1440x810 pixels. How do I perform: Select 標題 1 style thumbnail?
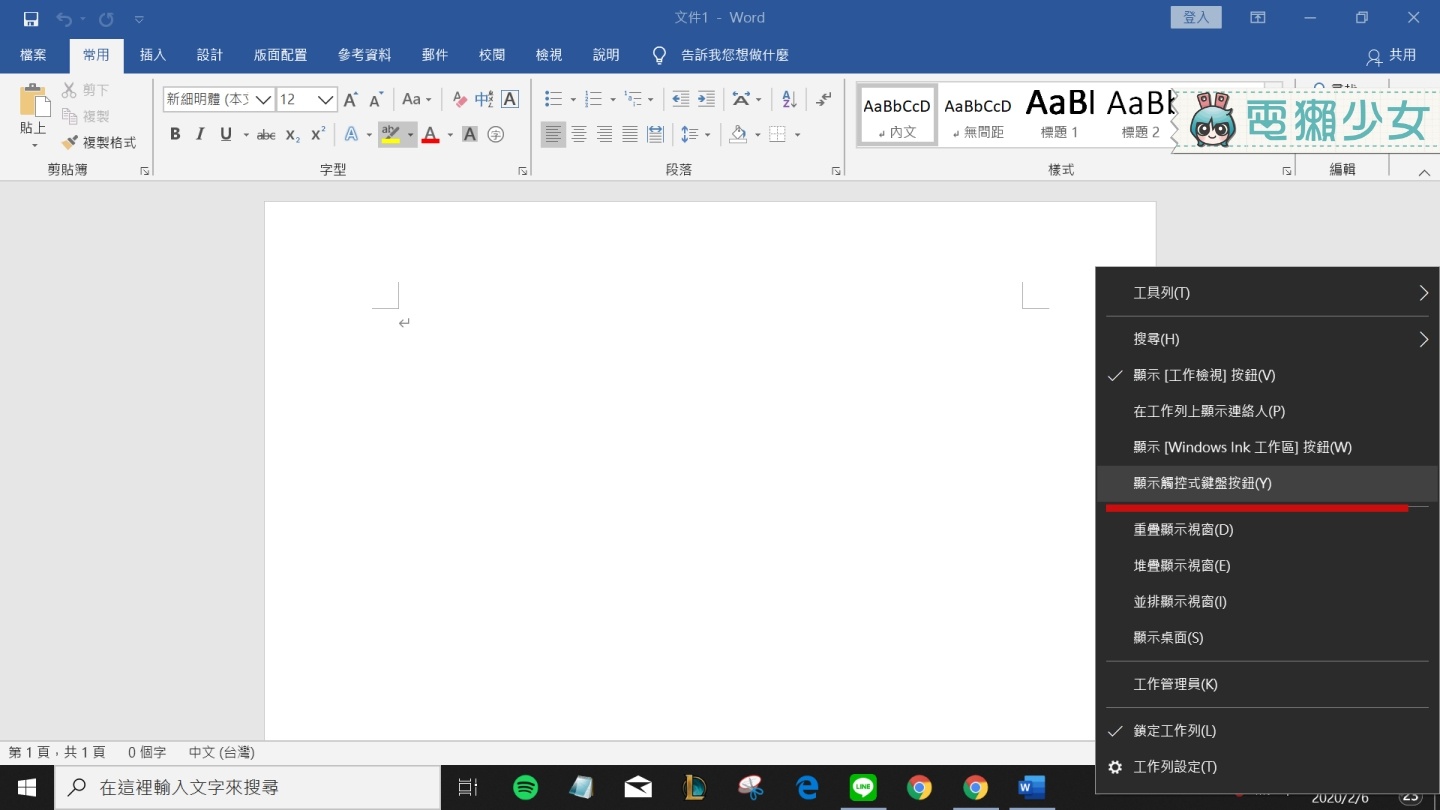point(1059,115)
